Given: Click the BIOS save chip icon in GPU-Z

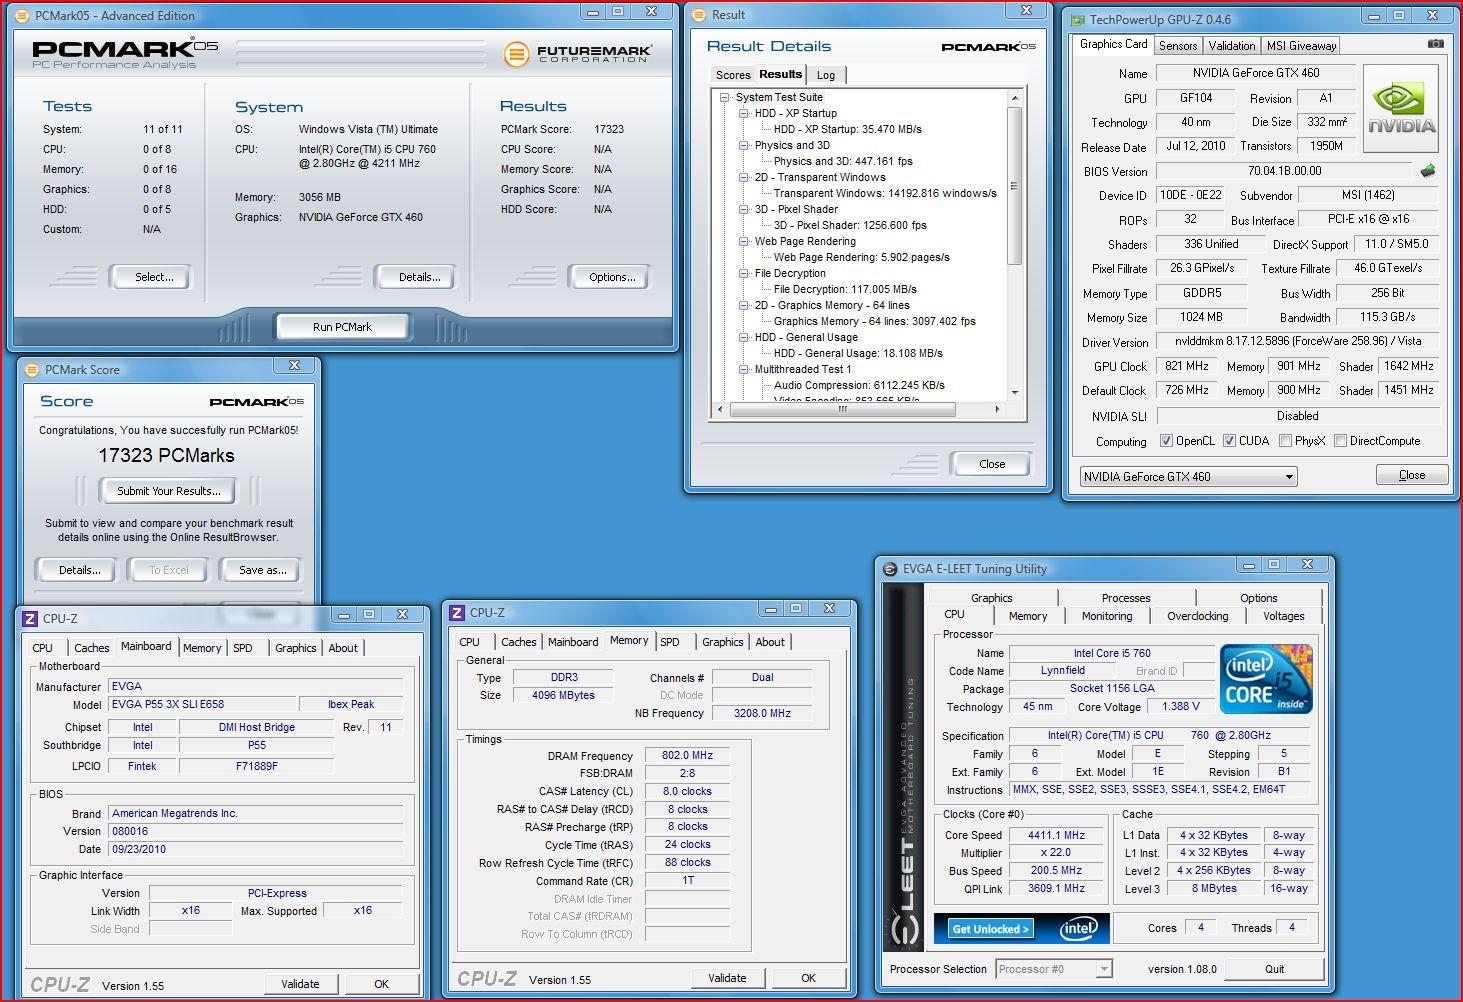Looking at the screenshot, I should click(1427, 171).
